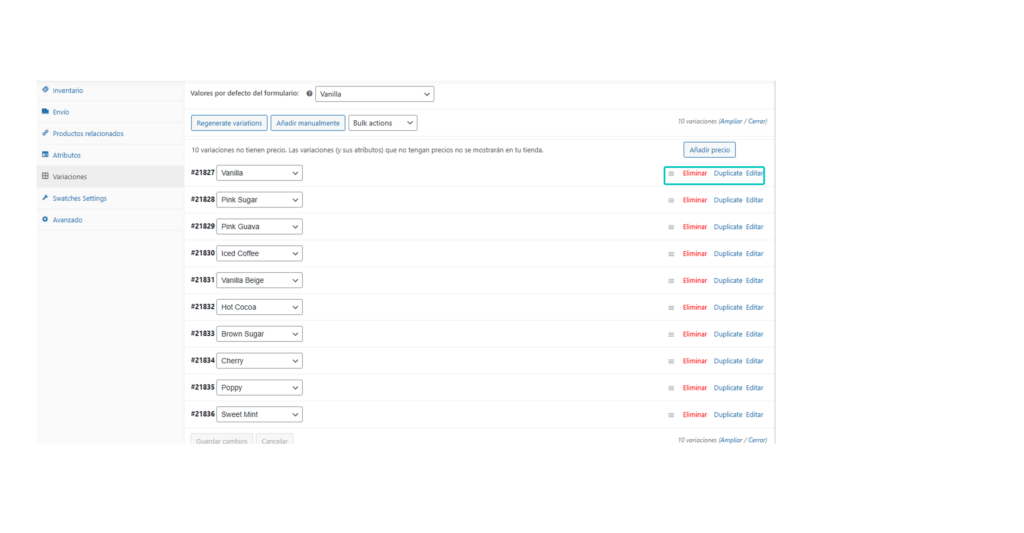The width and height of the screenshot is (1024, 533).
Task: Open the Productos relacionados tab
Action: point(88,133)
